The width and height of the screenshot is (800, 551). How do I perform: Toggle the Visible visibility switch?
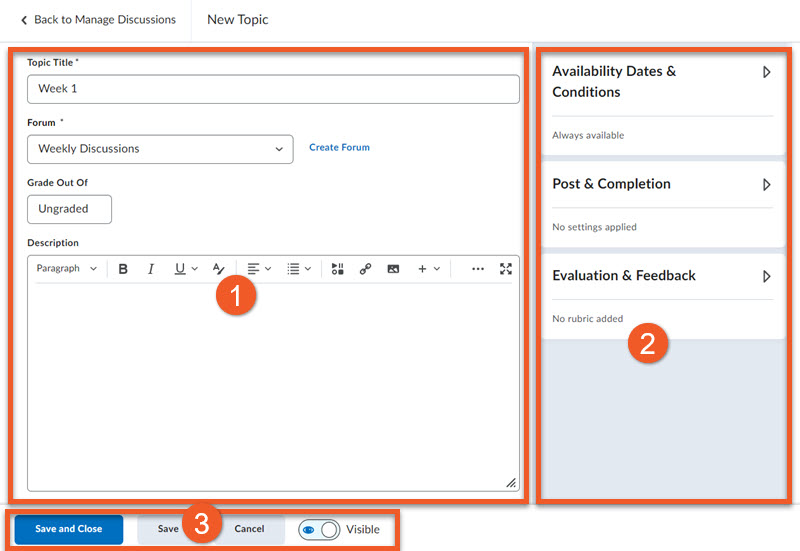(x=320, y=529)
